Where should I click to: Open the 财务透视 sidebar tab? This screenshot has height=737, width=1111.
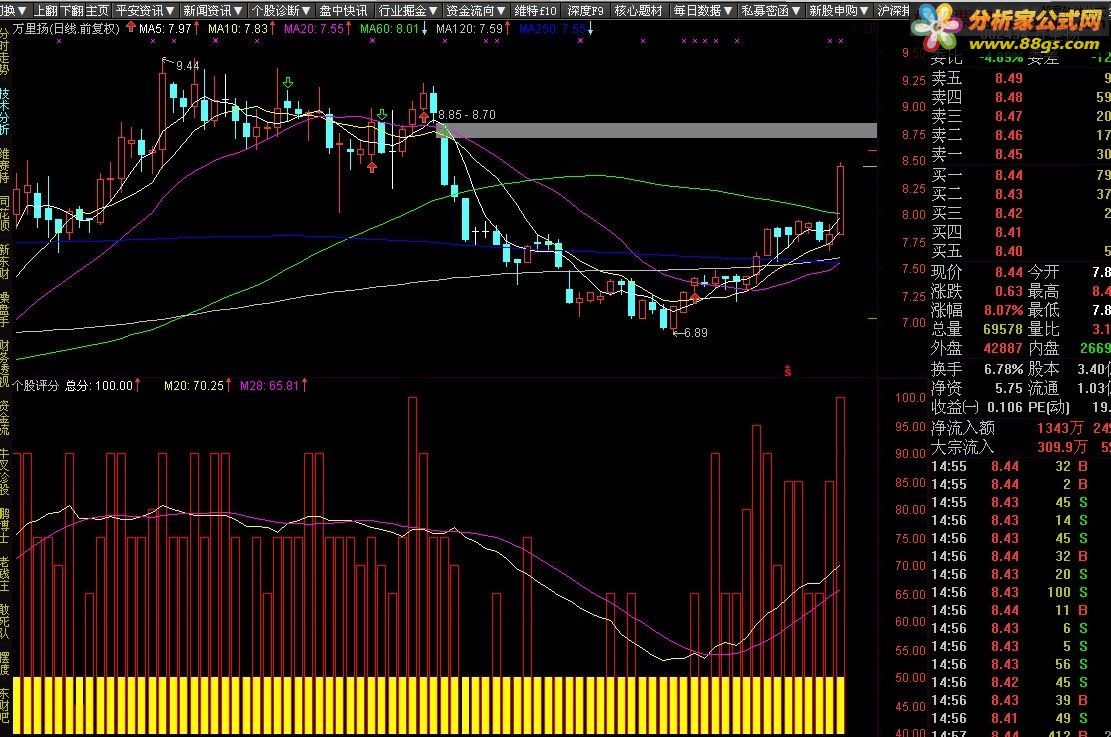[5, 364]
